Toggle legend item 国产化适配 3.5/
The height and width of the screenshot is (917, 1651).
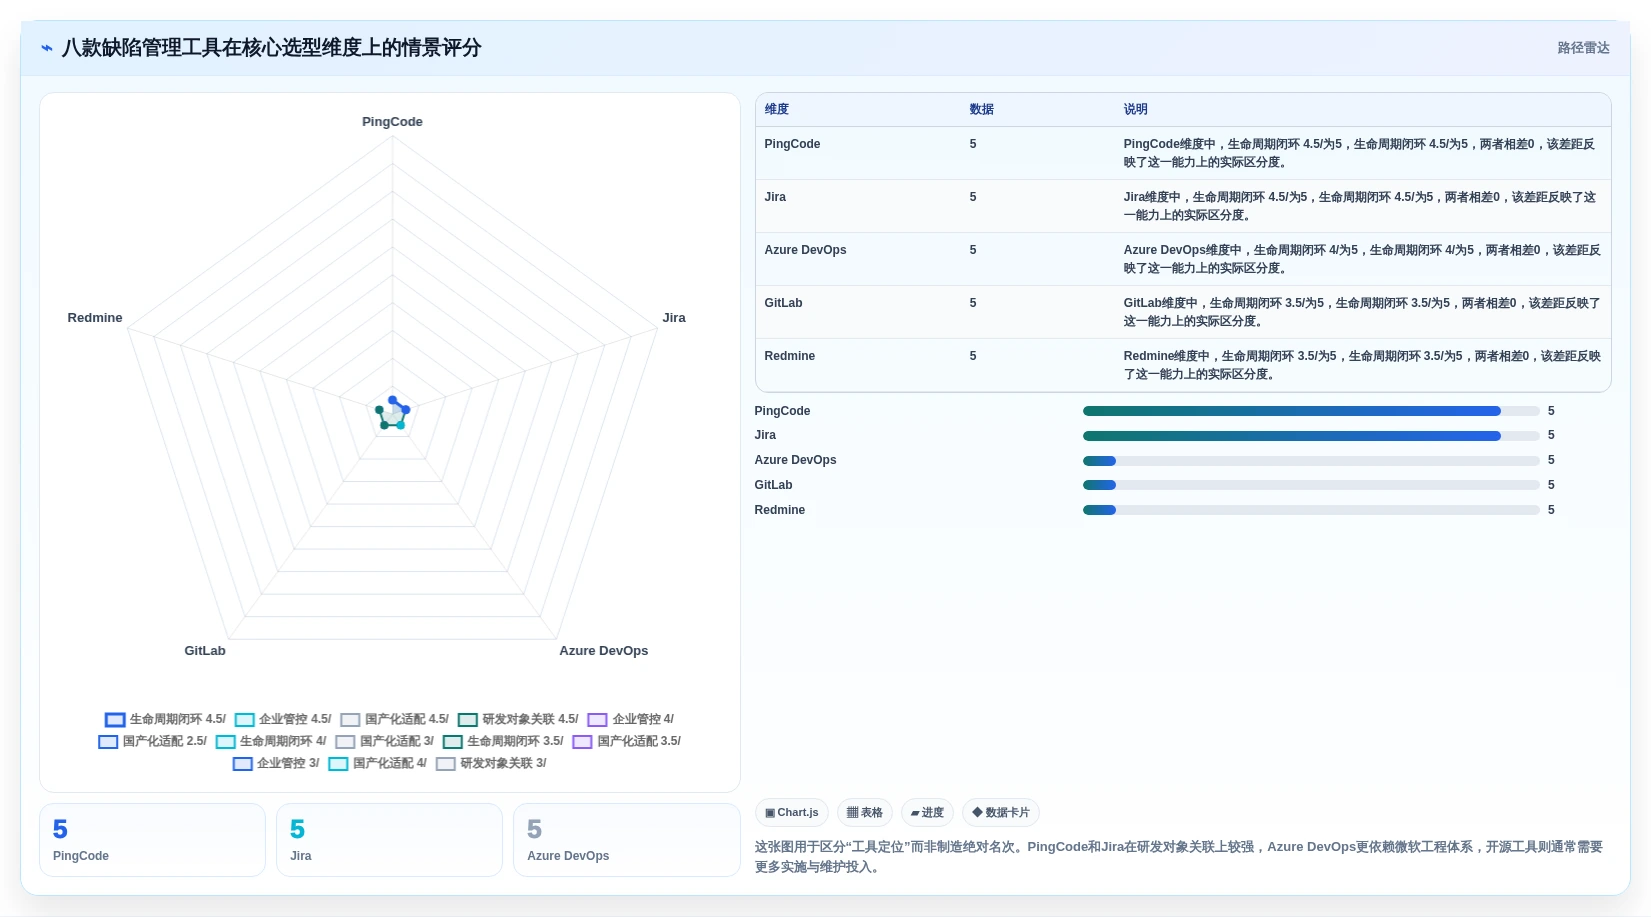[x=627, y=741]
